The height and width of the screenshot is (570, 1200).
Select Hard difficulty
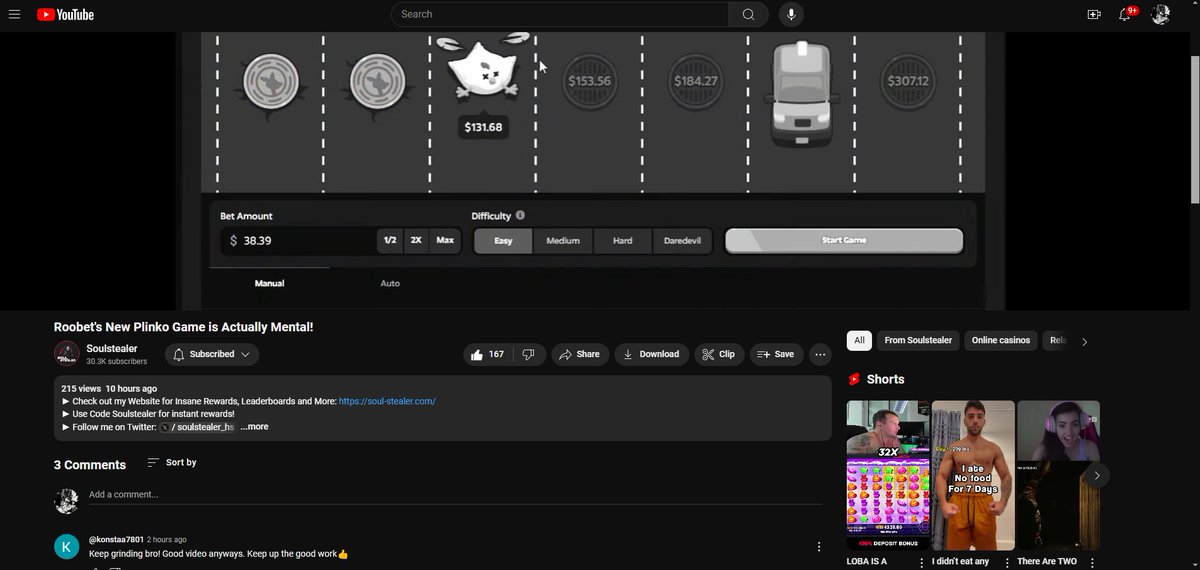[x=622, y=241]
